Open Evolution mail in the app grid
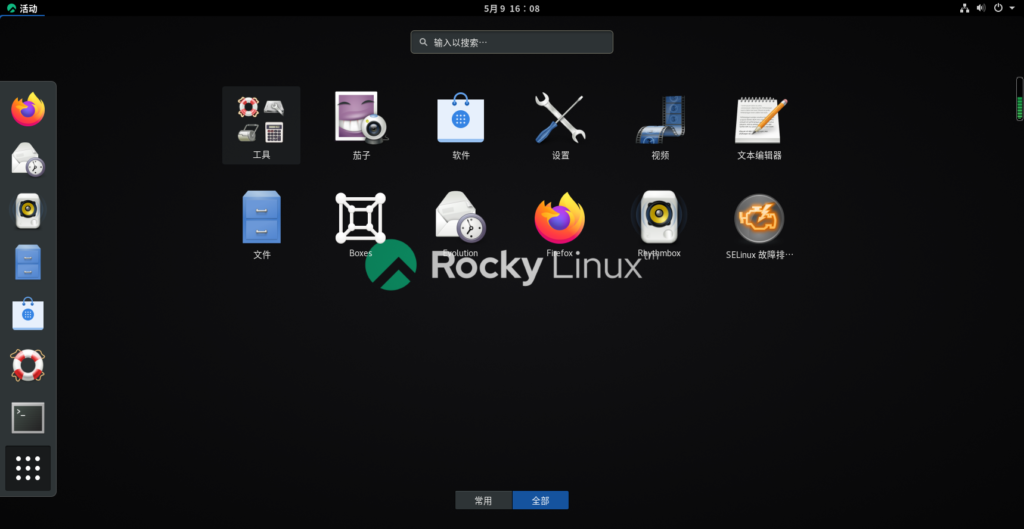 click(x=461, y=225)
